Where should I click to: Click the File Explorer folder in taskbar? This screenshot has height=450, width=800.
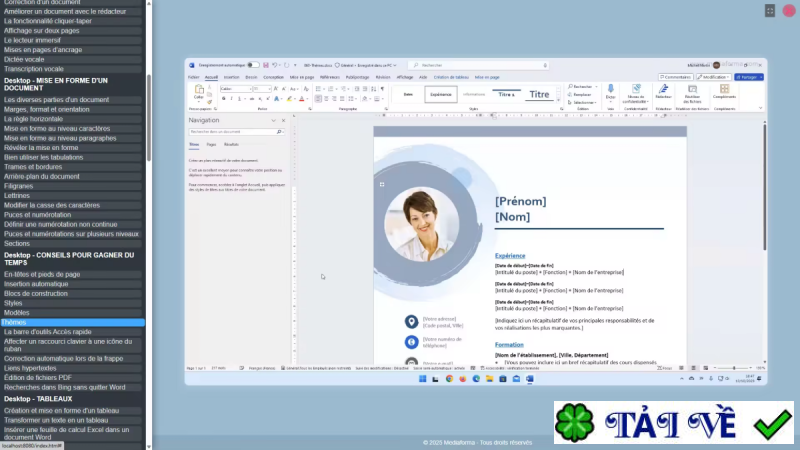pyautogui.click(x=489, y=379)
